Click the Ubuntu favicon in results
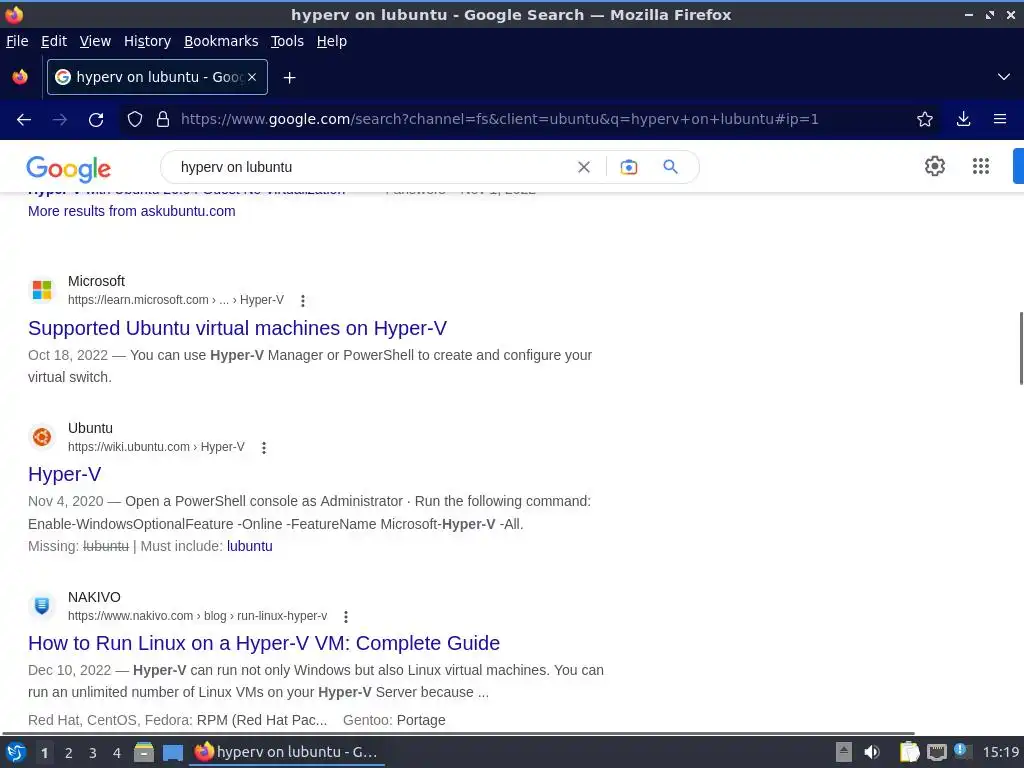1024x768 pixels. (x=42, y=437)
